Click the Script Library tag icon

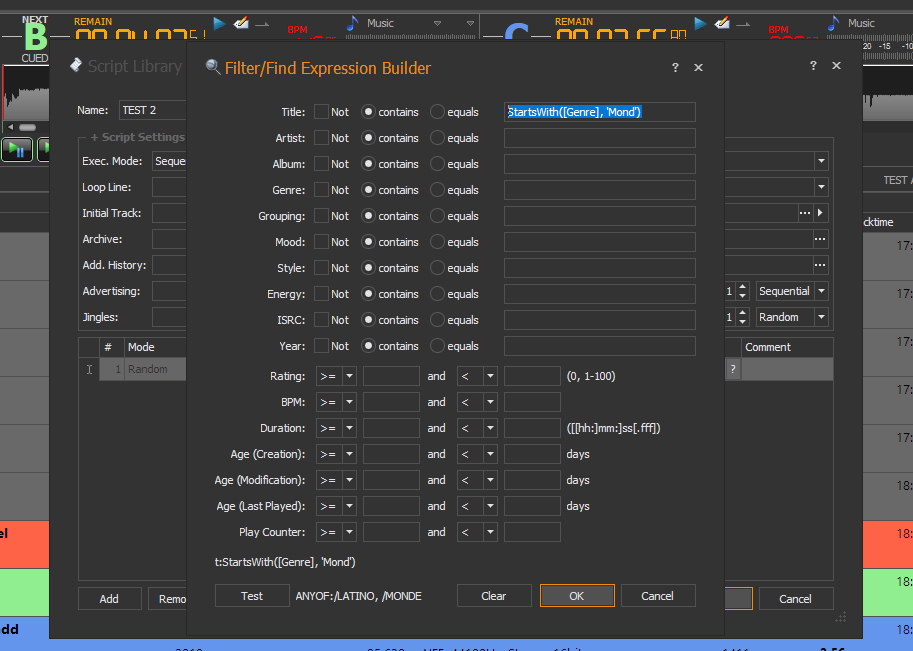pos(75,66)
